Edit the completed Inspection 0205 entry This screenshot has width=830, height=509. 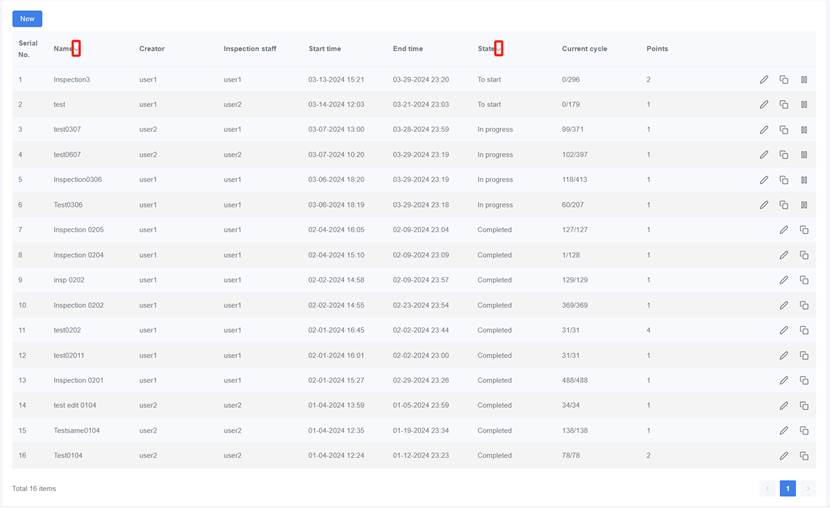[x=784, y=230]
